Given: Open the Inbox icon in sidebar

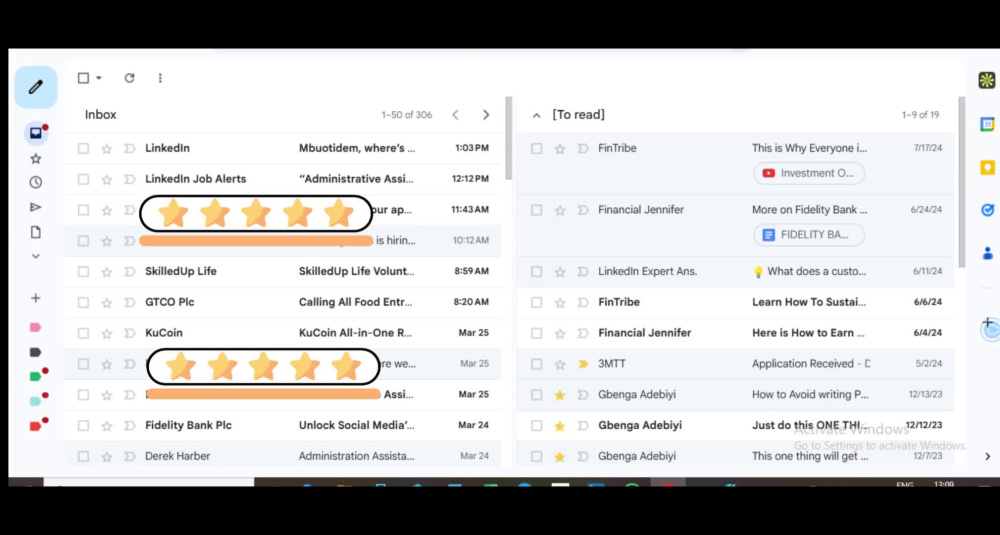Looking at the screenshot, I should click(36, 133).
